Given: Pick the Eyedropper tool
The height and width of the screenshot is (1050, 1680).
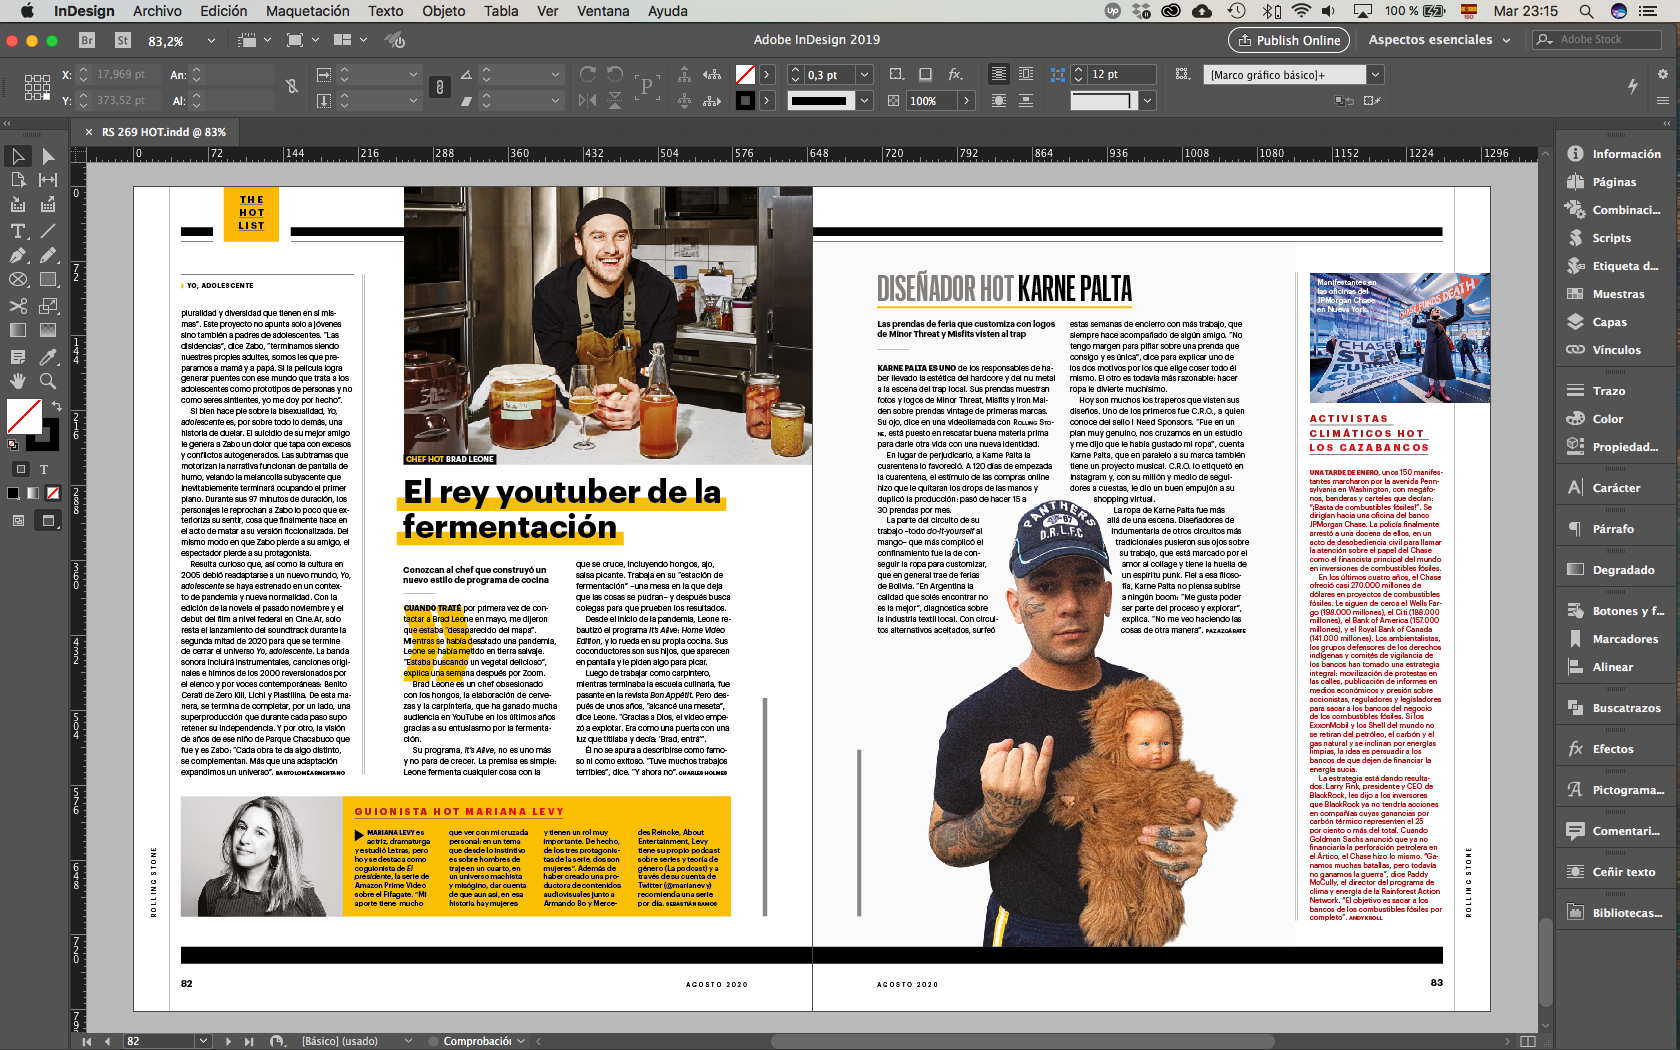Looking at the screenshot, I should coord(48,357).
